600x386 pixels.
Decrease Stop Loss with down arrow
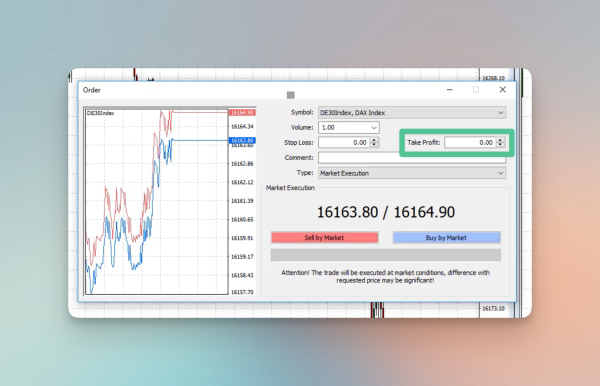click(x=375, y=145)
